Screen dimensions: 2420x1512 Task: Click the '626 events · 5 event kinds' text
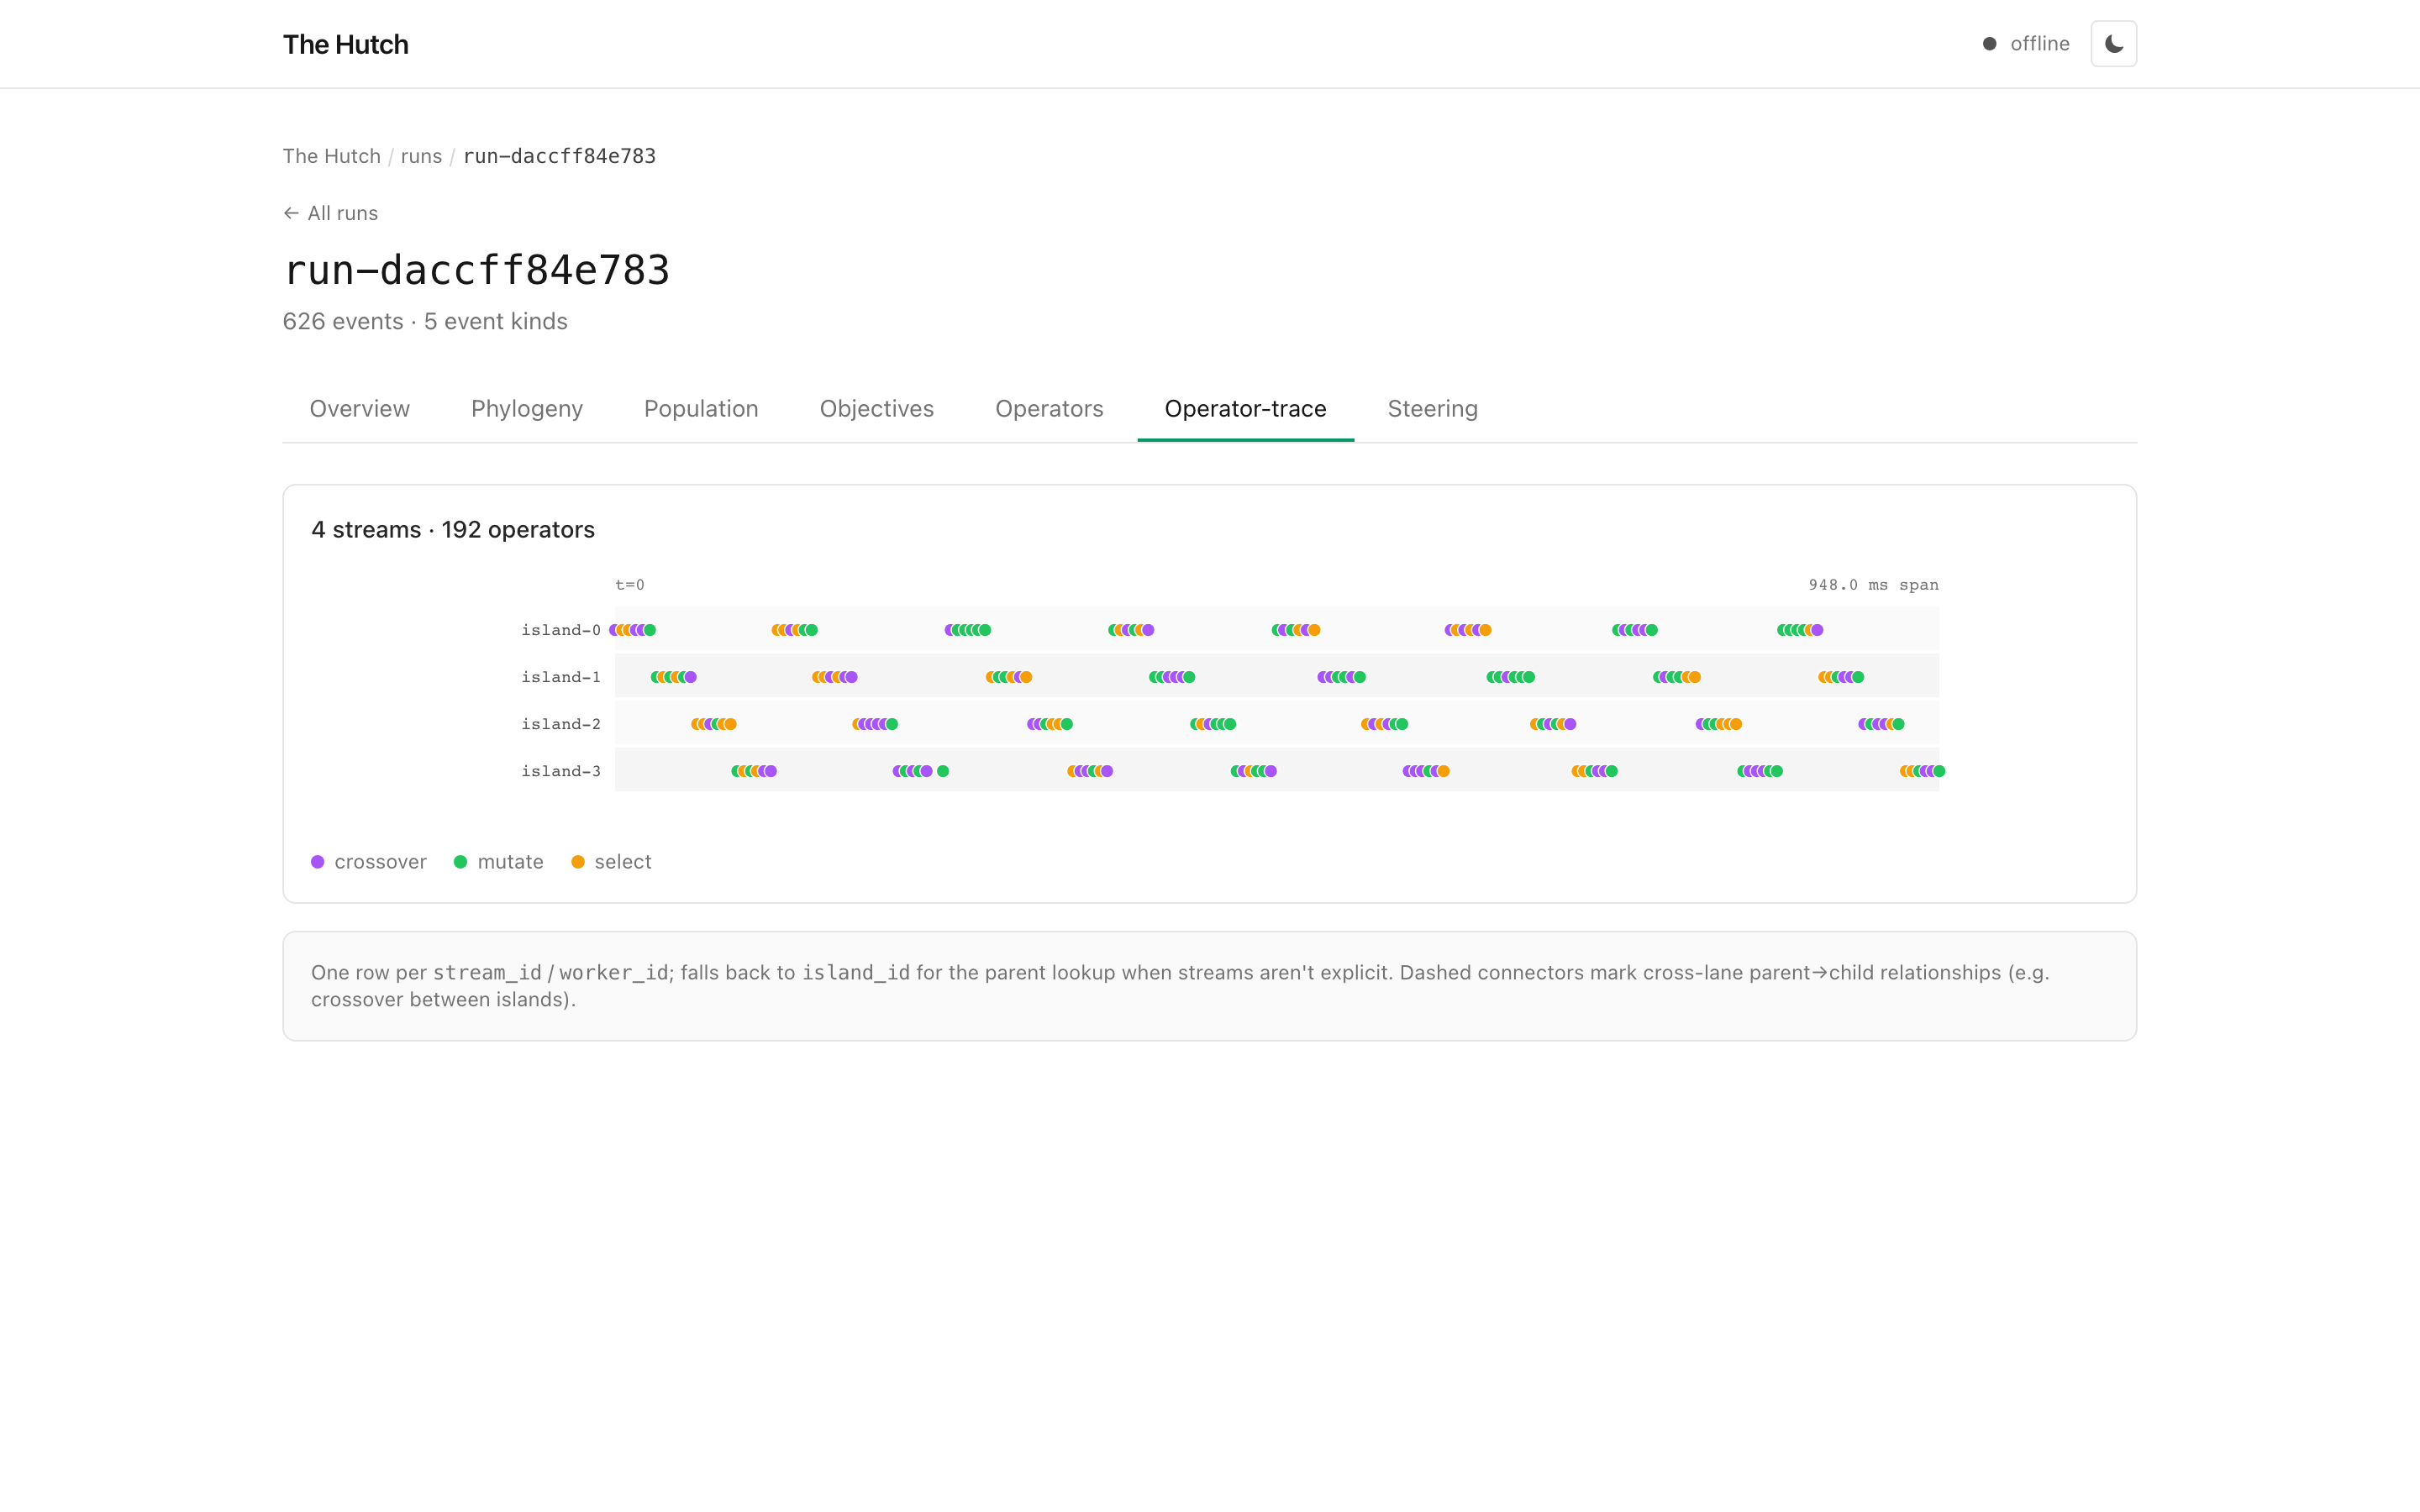tap(425, 322)
